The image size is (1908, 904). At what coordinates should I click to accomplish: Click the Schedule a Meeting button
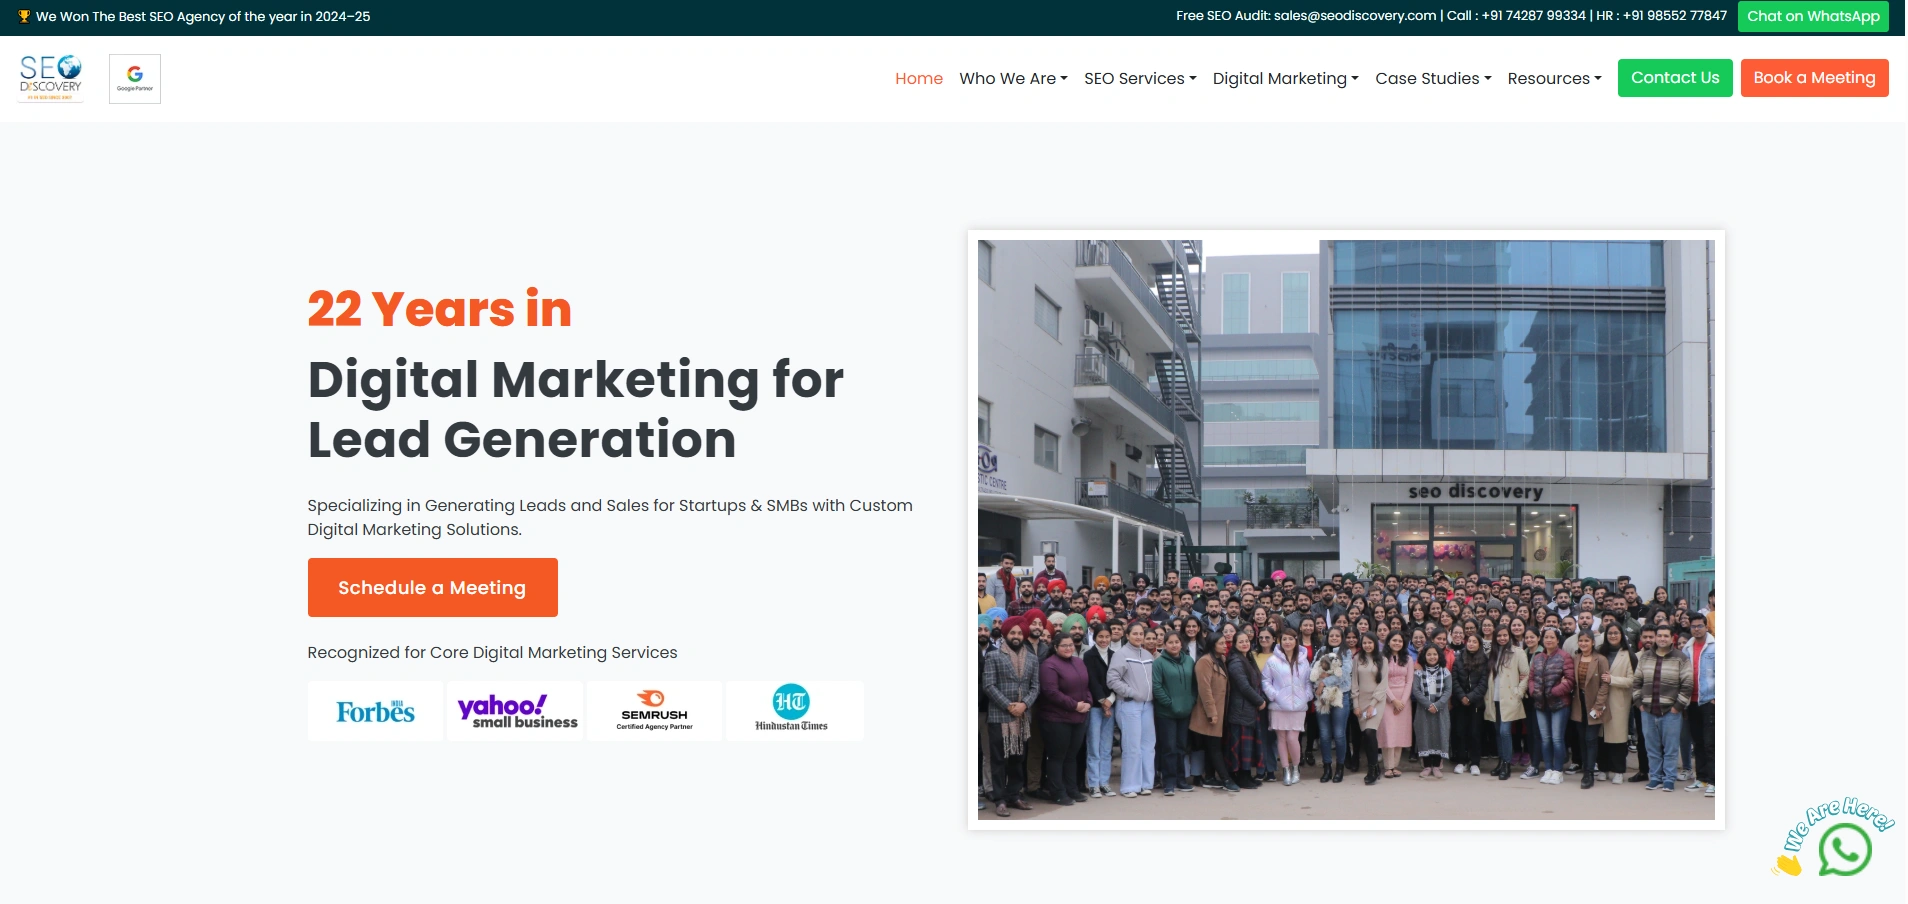coord(431,587)
